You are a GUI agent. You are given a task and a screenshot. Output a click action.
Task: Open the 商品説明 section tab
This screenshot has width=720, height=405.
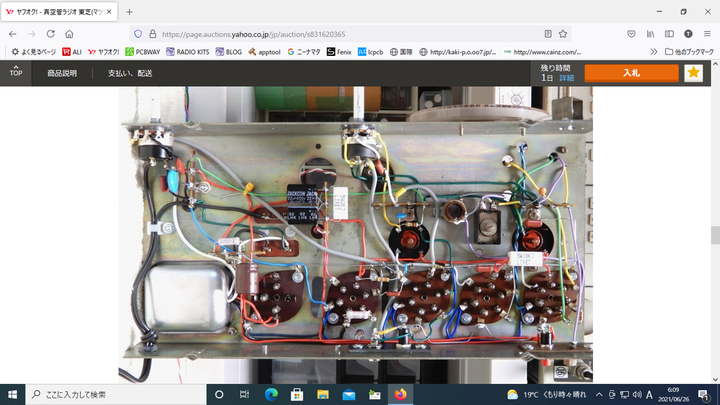click(62, 73)
